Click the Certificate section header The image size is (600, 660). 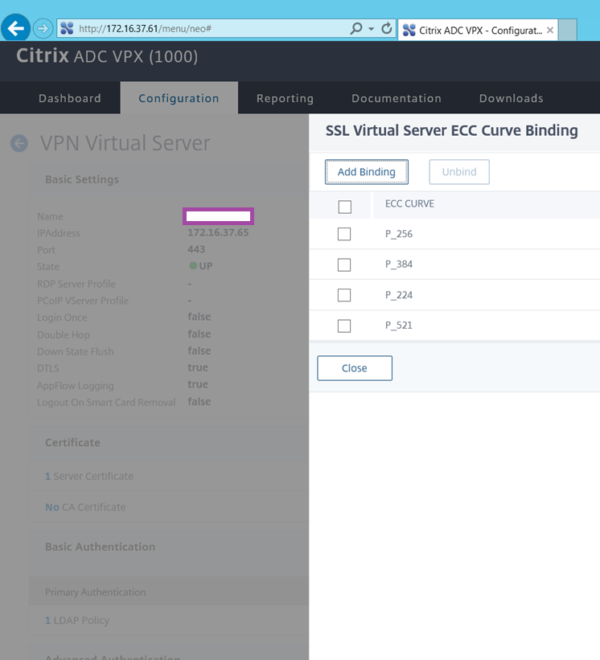pos(73,442)
